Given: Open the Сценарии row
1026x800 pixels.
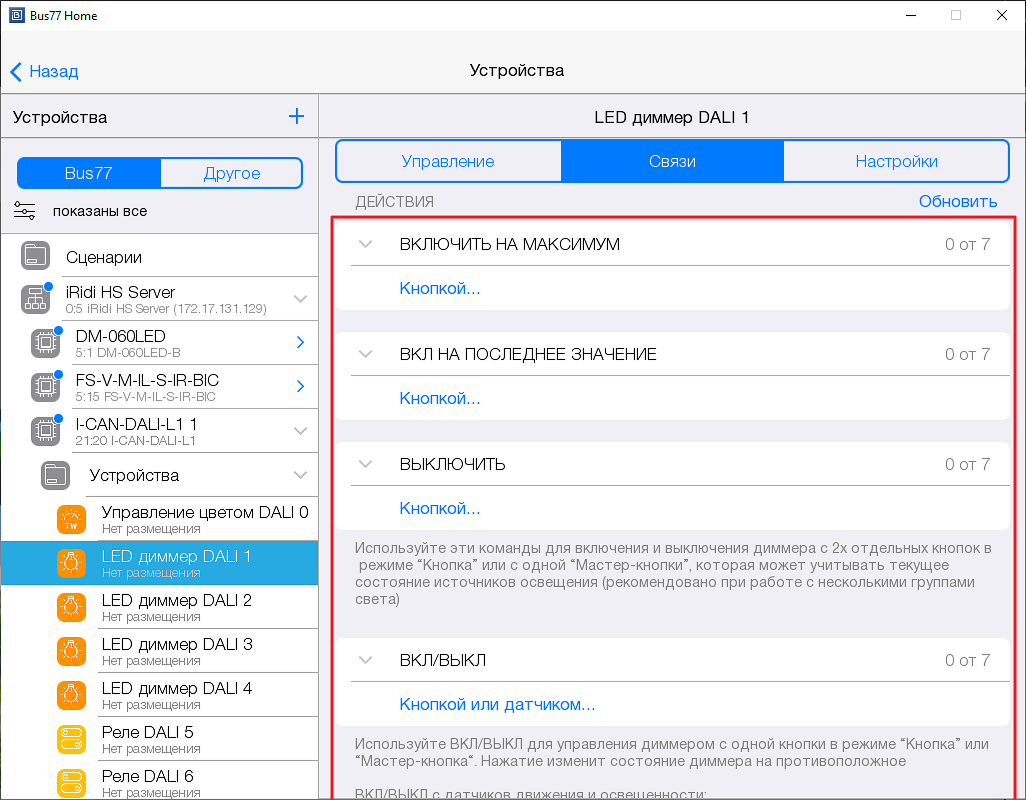Looking at the screenshot, I should coord(160,256).
